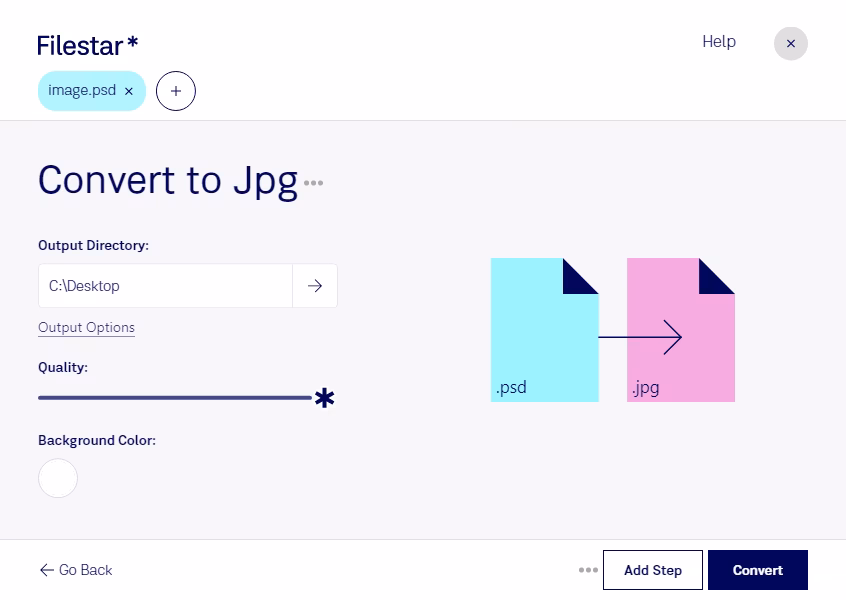Click the conversion arrow between file icons
846x600 pixels.
(640, 337)
